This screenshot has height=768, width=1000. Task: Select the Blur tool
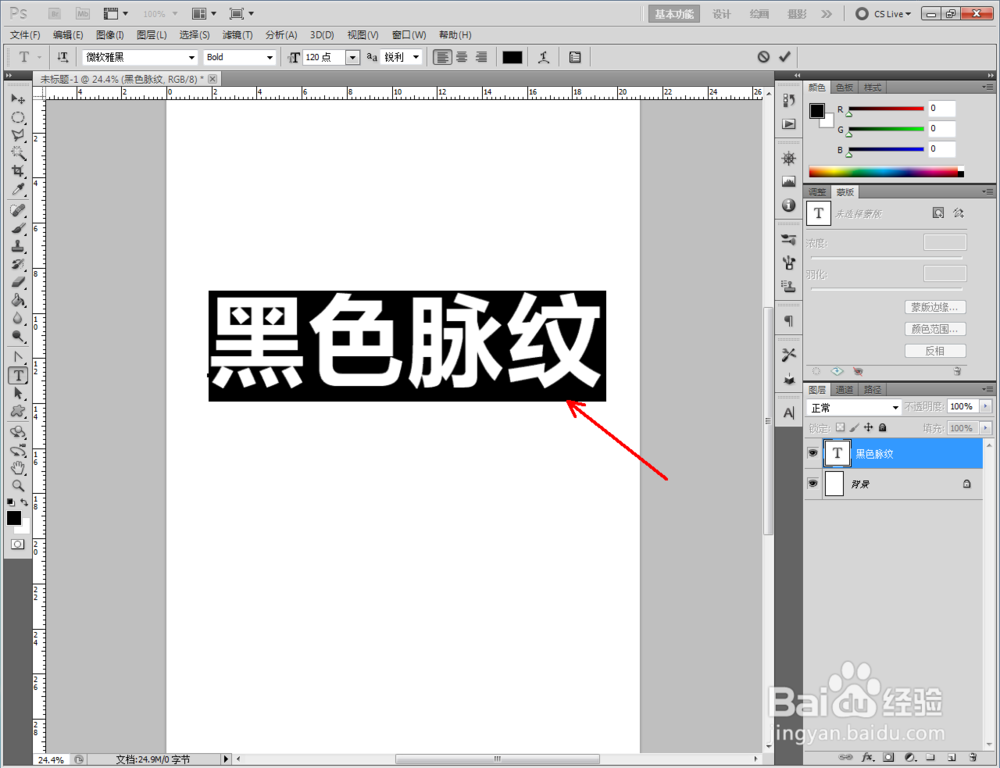(x=18, y=318)
